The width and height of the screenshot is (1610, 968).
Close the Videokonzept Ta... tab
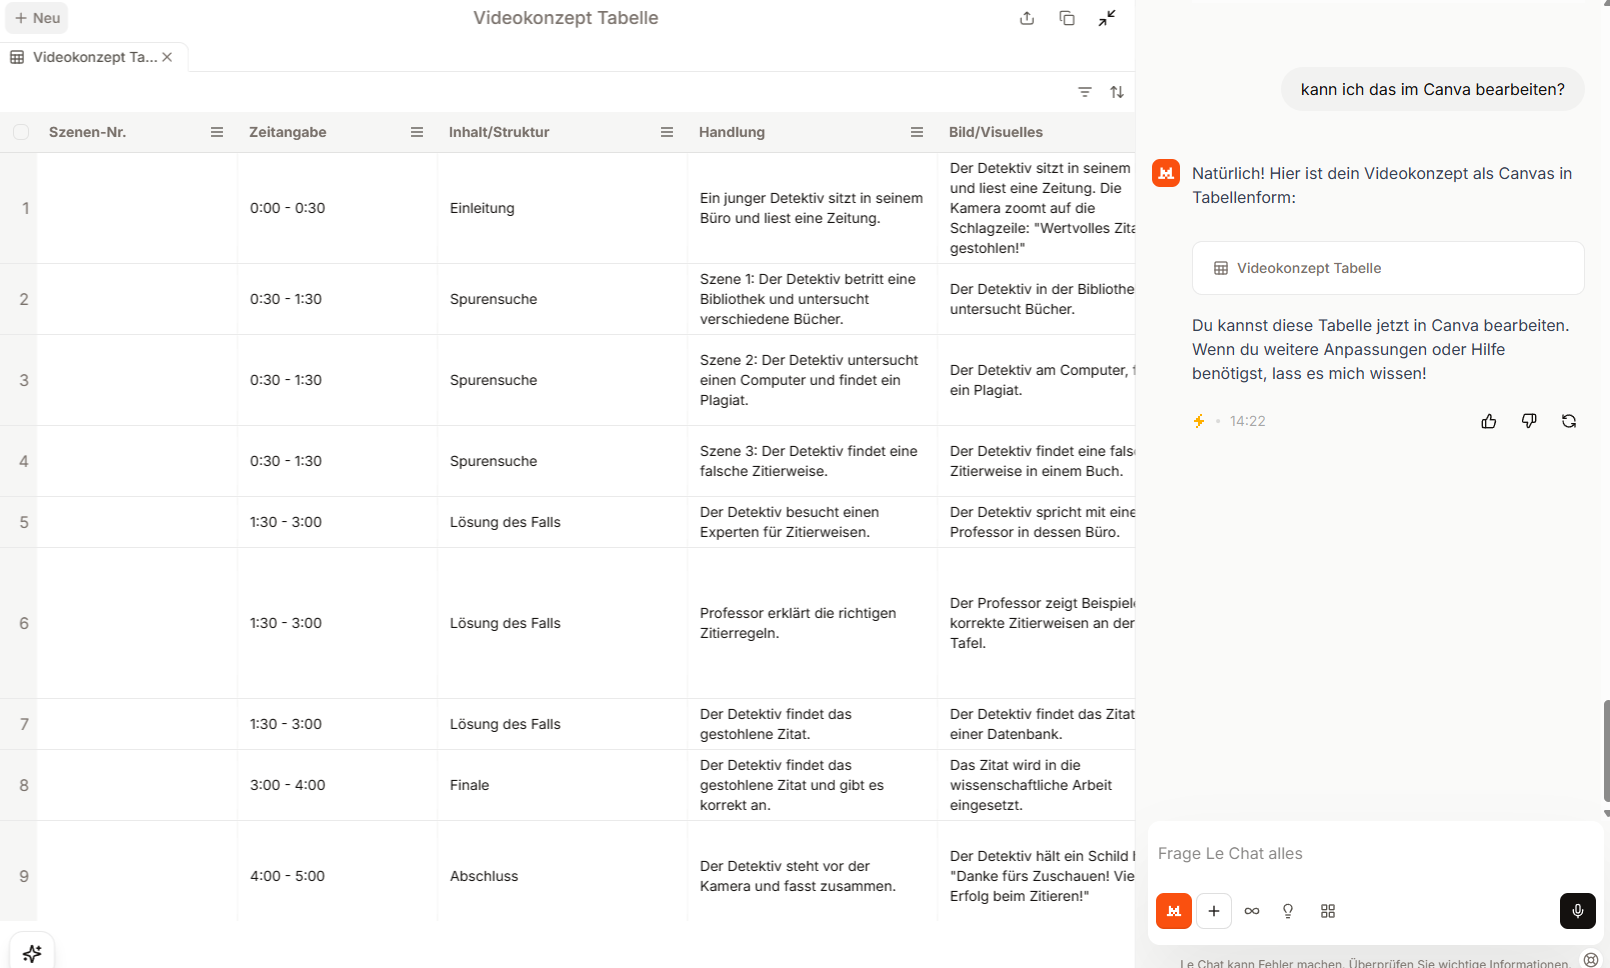click(x=167, y=57)
